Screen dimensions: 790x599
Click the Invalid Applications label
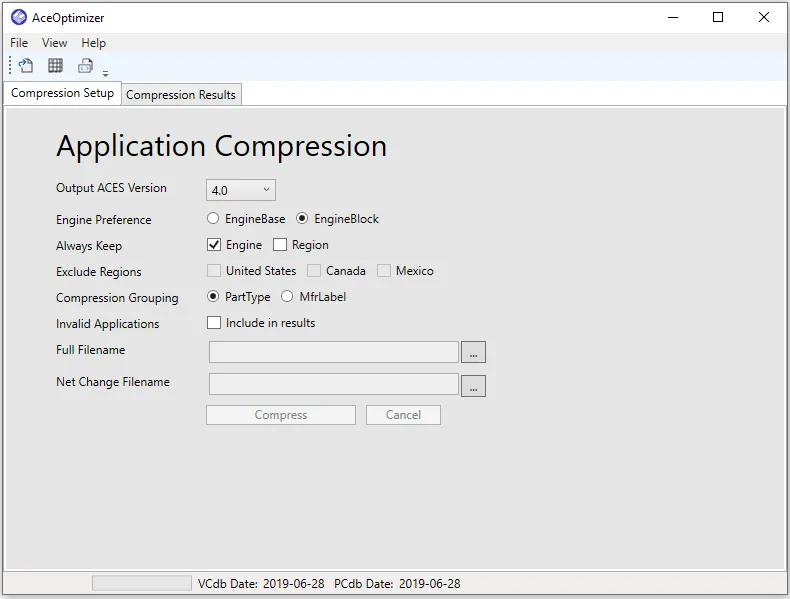[108, 324]
